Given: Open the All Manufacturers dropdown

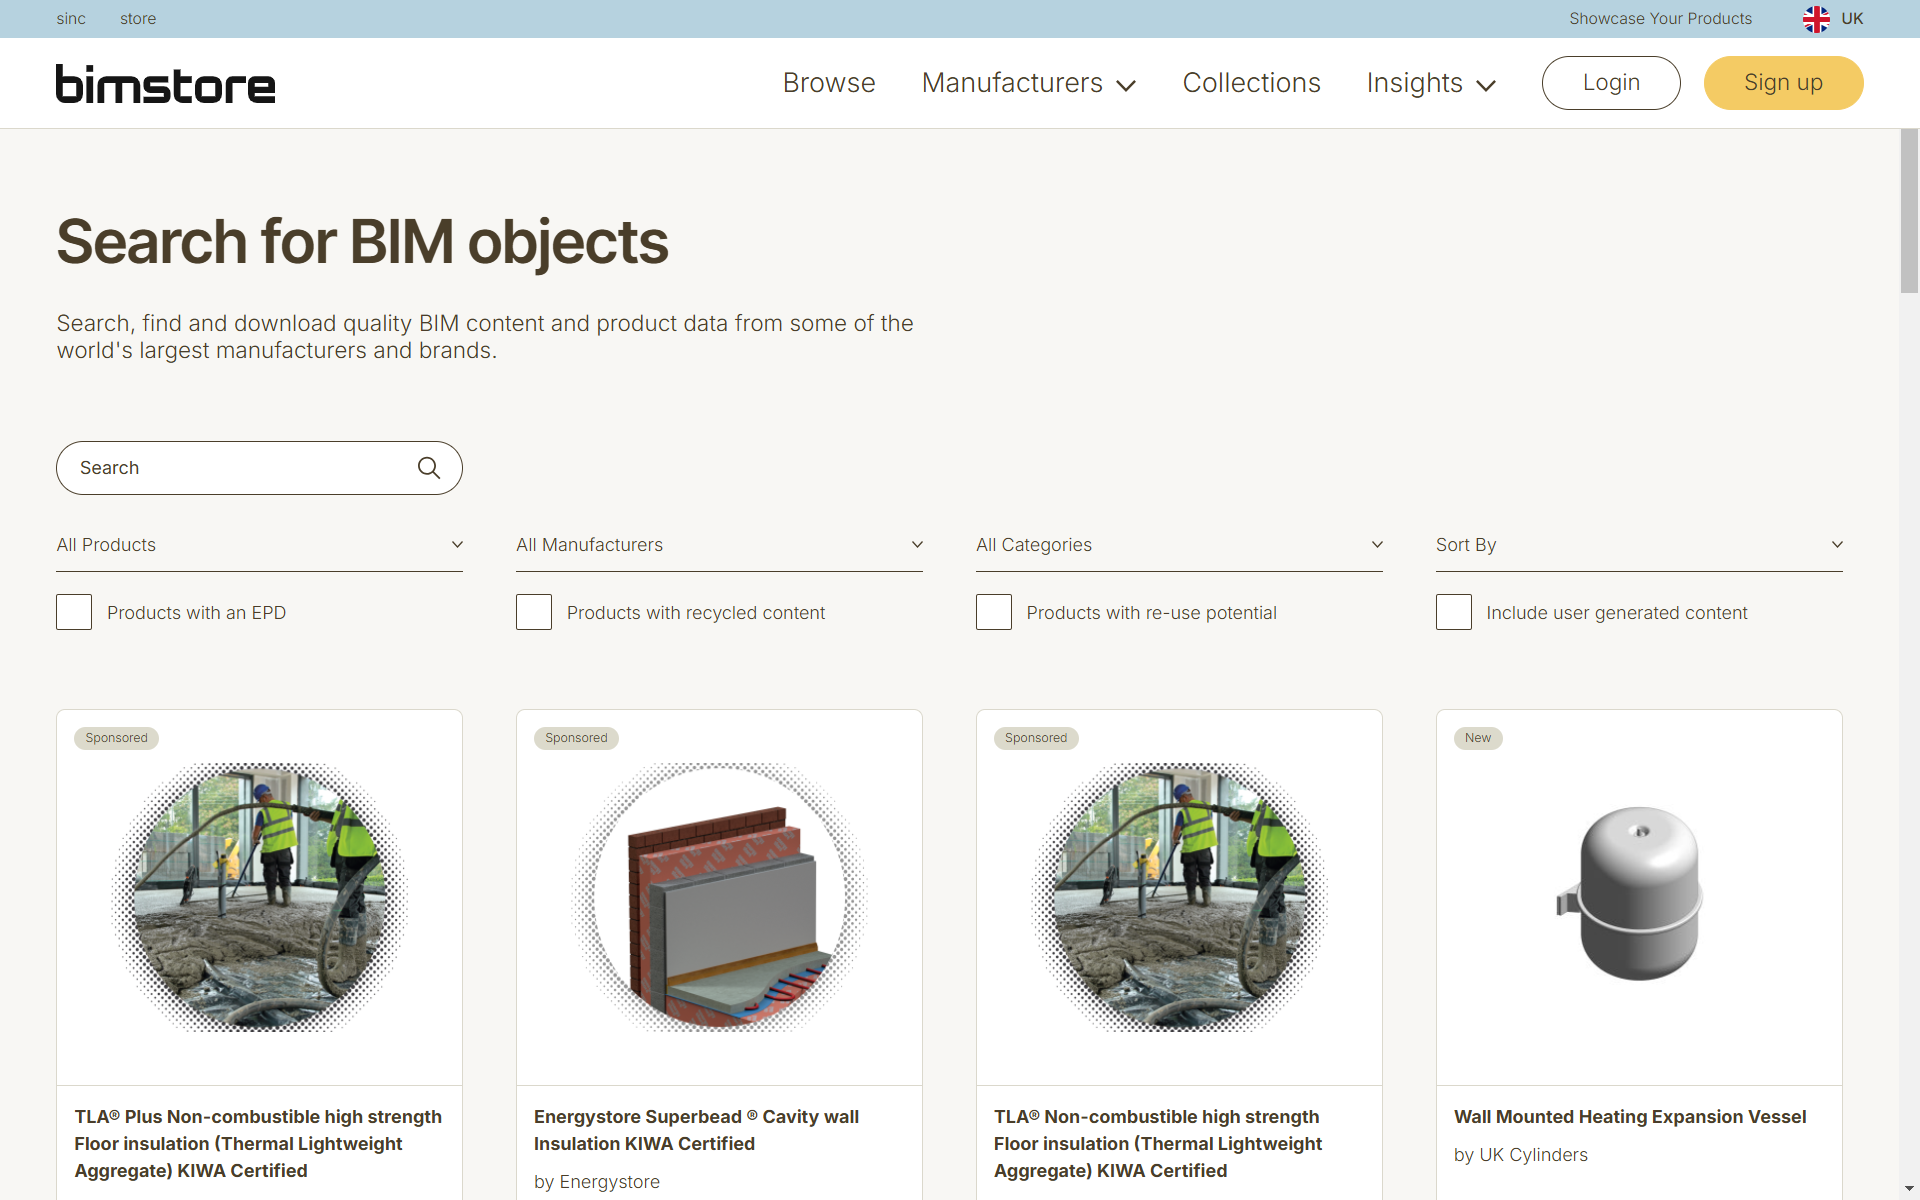Looking at the screenshot, I should [x=719, y=545].
